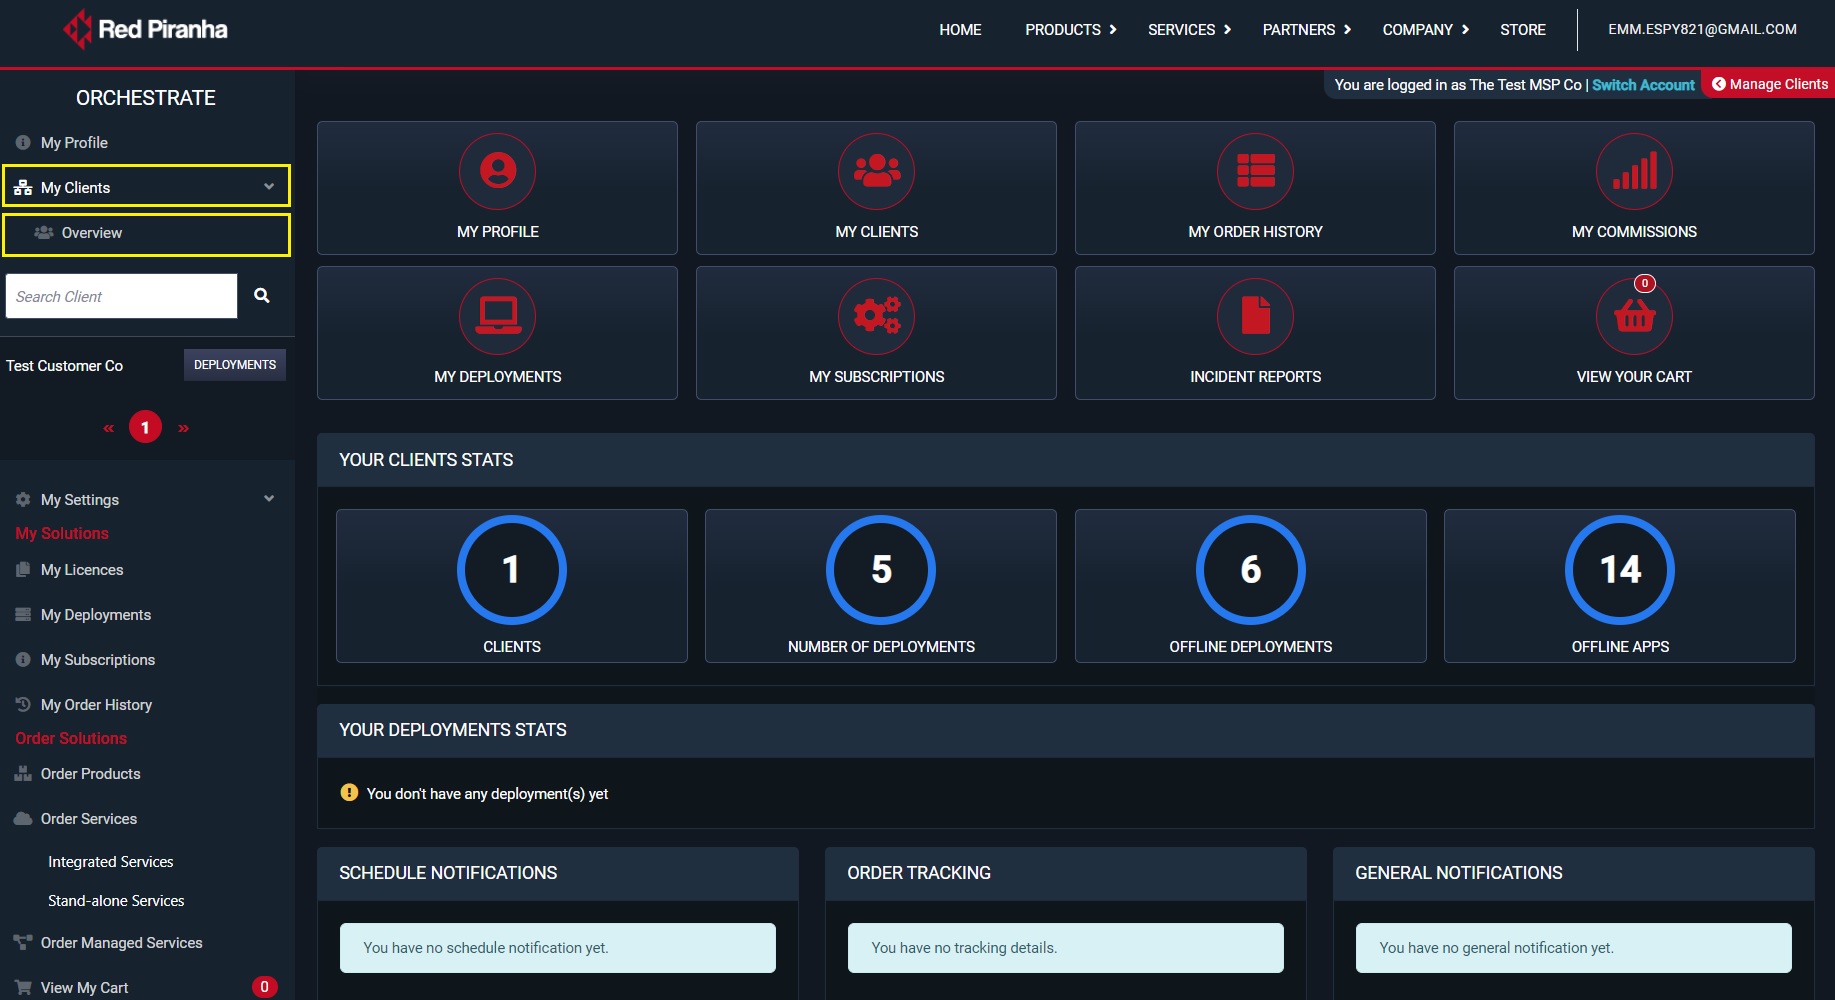The height and width of the screenshot is (1000, 1835).
Task: Click the network icon beside My Clients
Action: 23,187
